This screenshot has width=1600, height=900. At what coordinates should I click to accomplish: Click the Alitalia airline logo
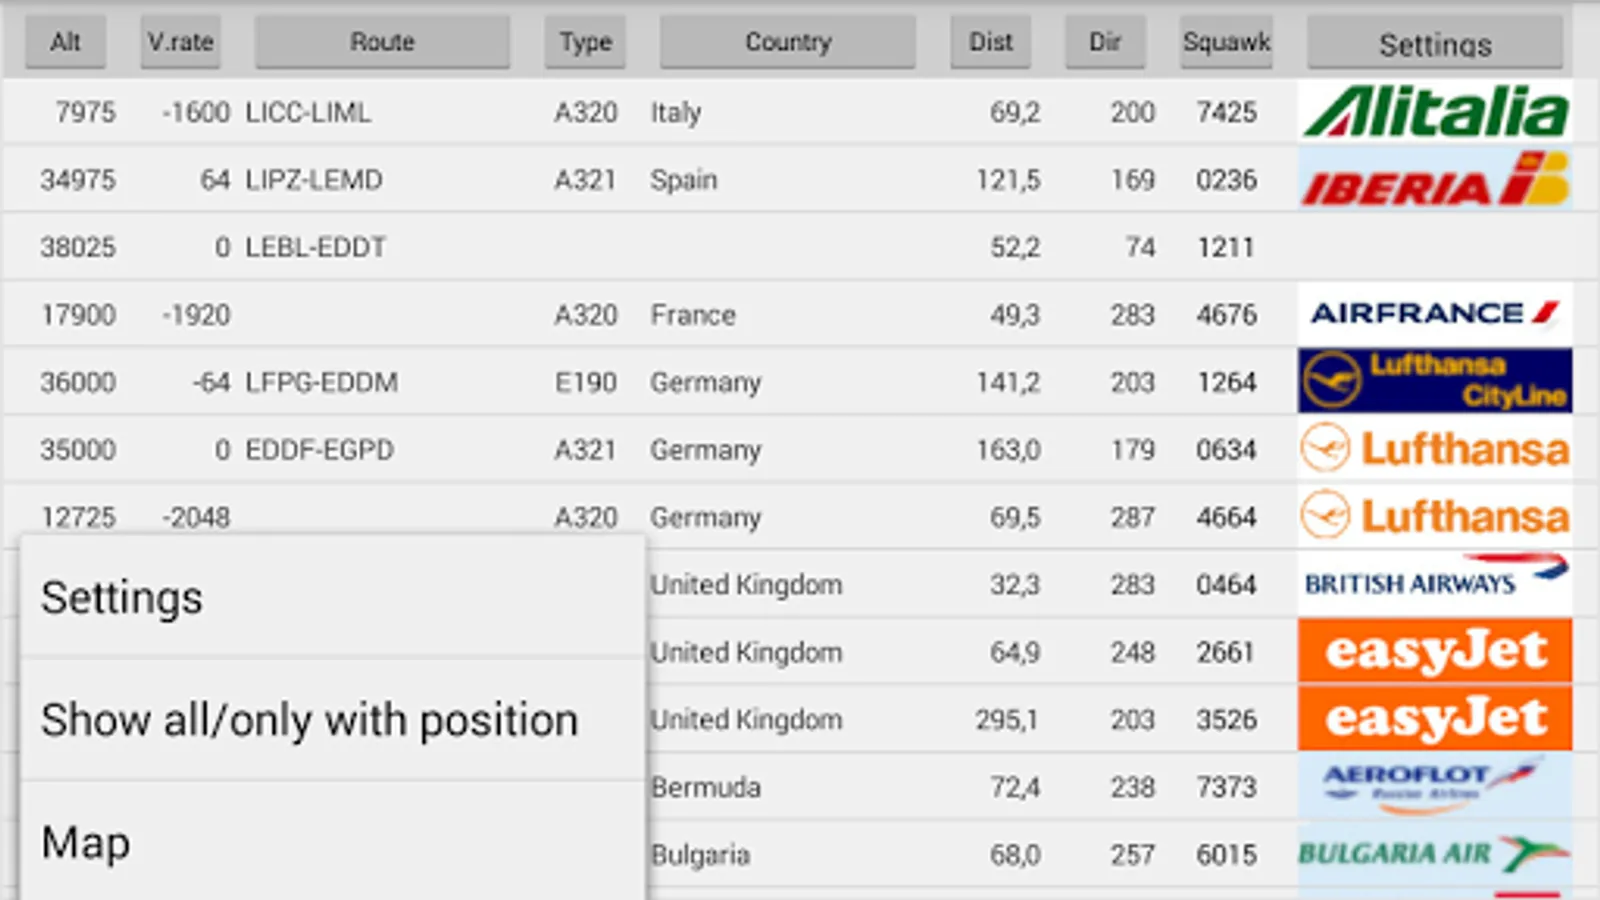pos(1434,112)
